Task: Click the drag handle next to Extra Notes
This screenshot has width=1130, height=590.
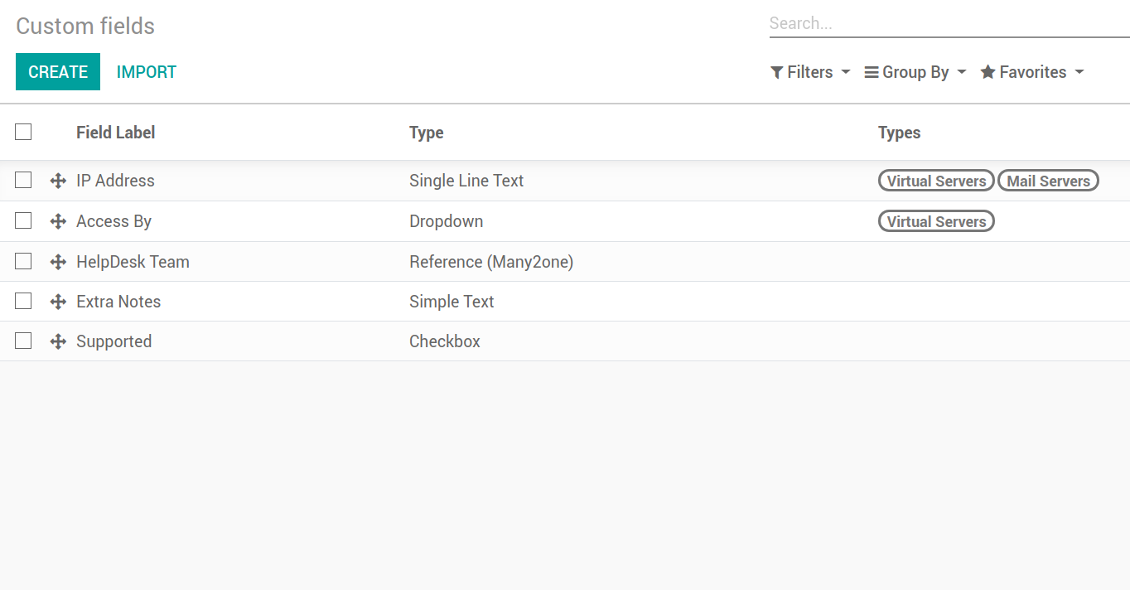Action: click(58, 301)
